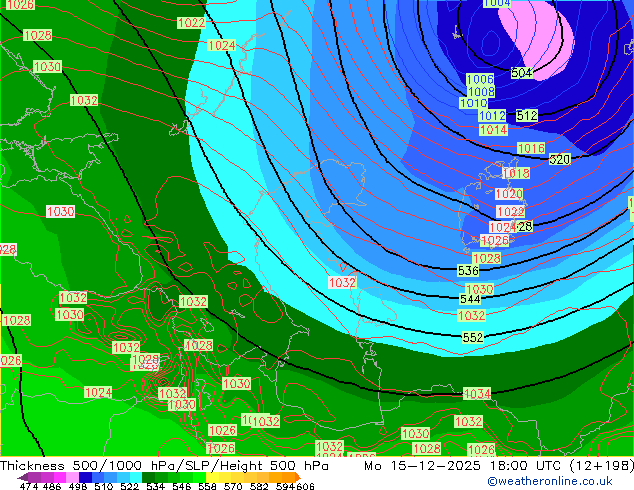Image resolution: width=634 pixels, height=490 pixels.
Task: Click the 1018 isobar label
Action: 516,173
